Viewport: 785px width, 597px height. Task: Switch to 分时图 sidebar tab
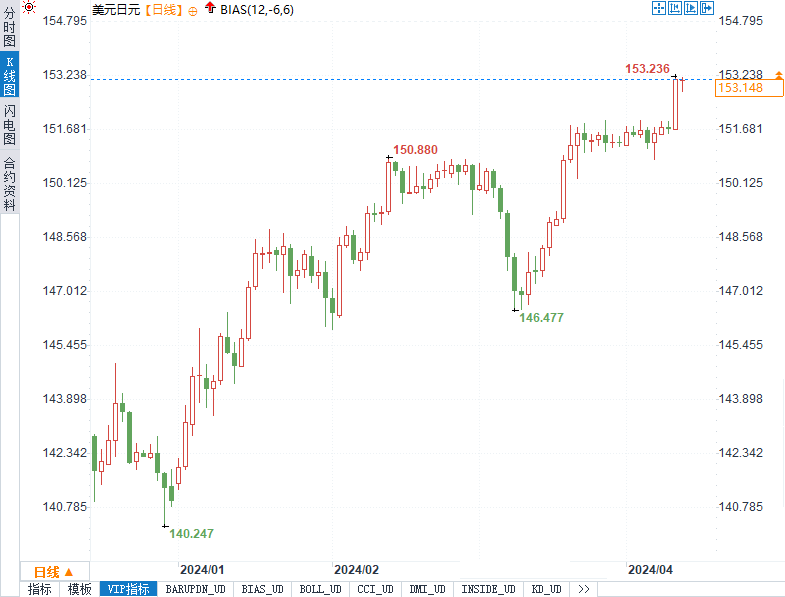(9, 32)
